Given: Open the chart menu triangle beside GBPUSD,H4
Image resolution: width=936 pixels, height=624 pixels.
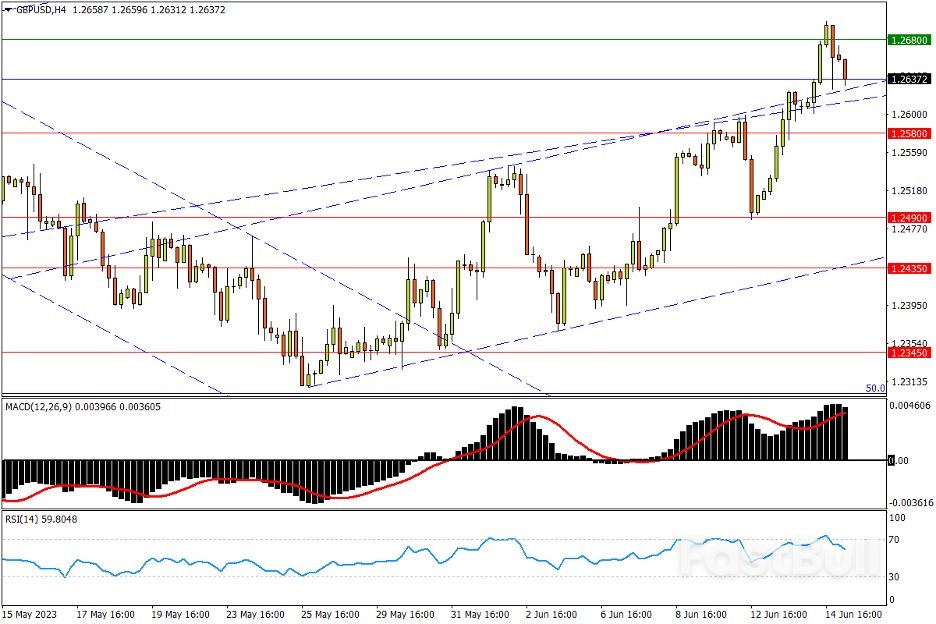Looking at the screenshot, I should [8, 10].
